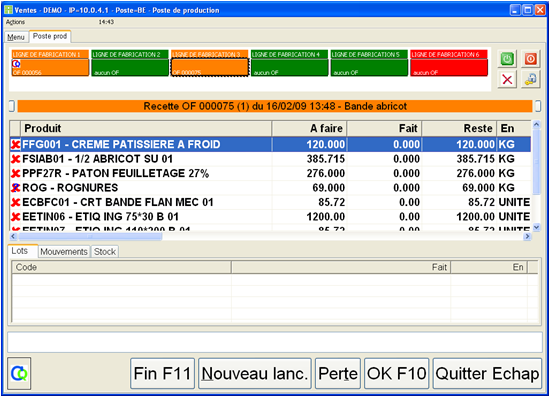Click the red X cancel icon button
Screen dimensions: 550x397
coord(507,80)
